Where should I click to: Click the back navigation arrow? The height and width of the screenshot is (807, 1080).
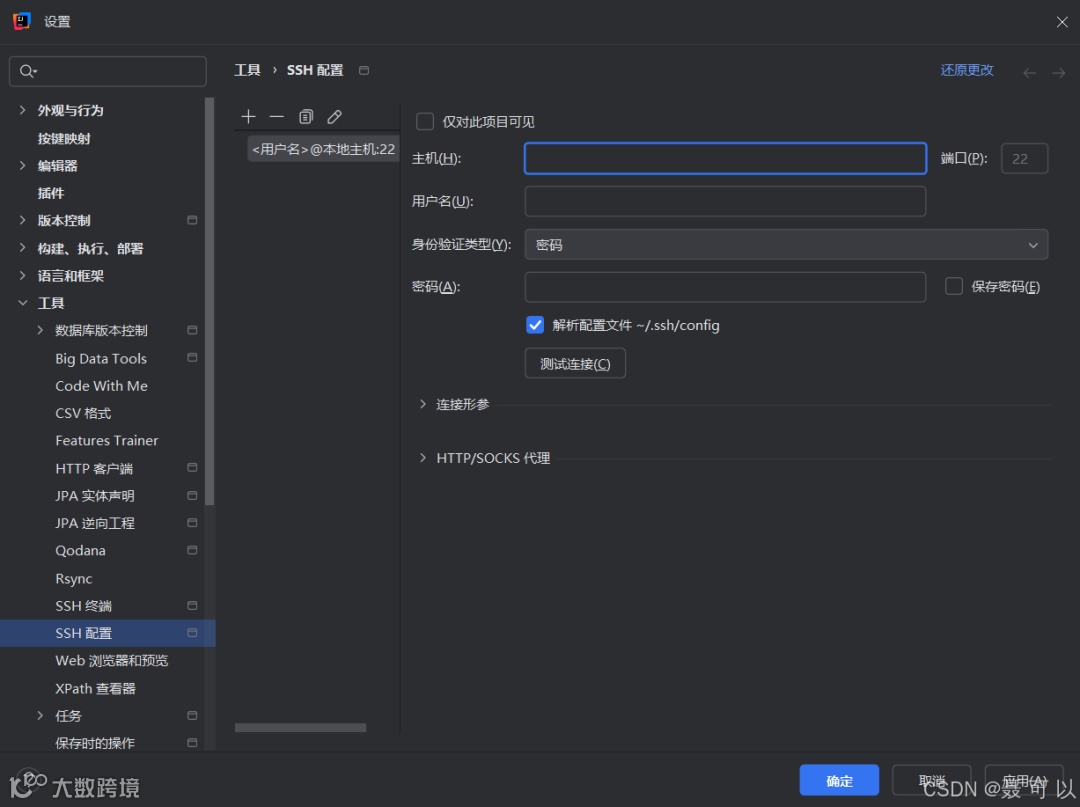coord(1030,72)
